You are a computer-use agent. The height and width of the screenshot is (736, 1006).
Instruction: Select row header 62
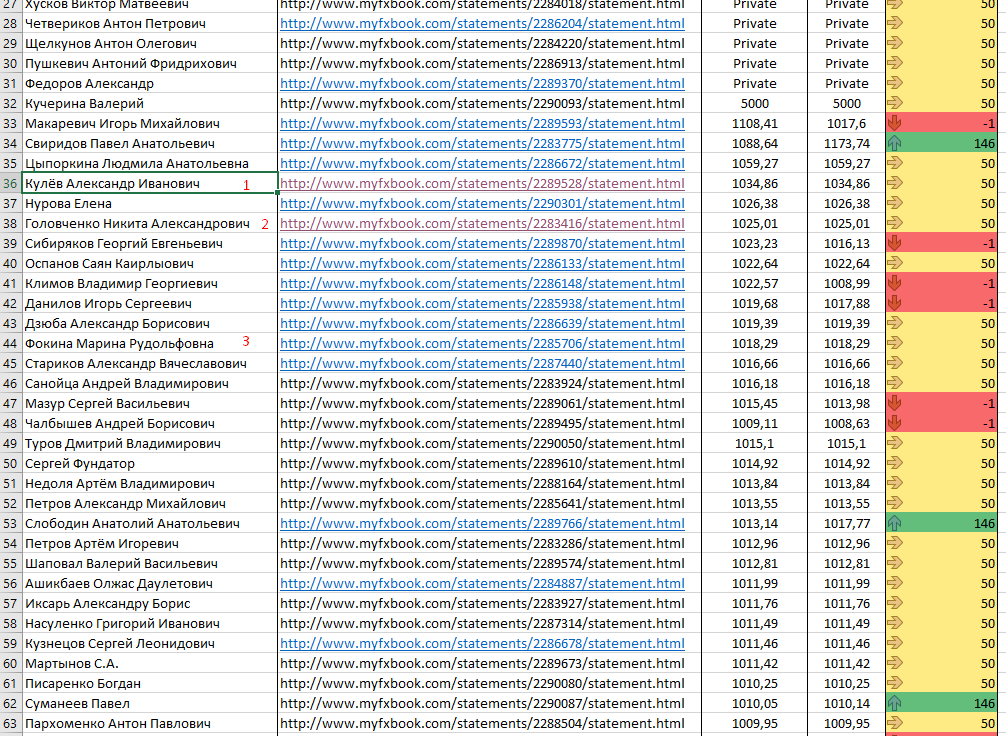[10, 703]
